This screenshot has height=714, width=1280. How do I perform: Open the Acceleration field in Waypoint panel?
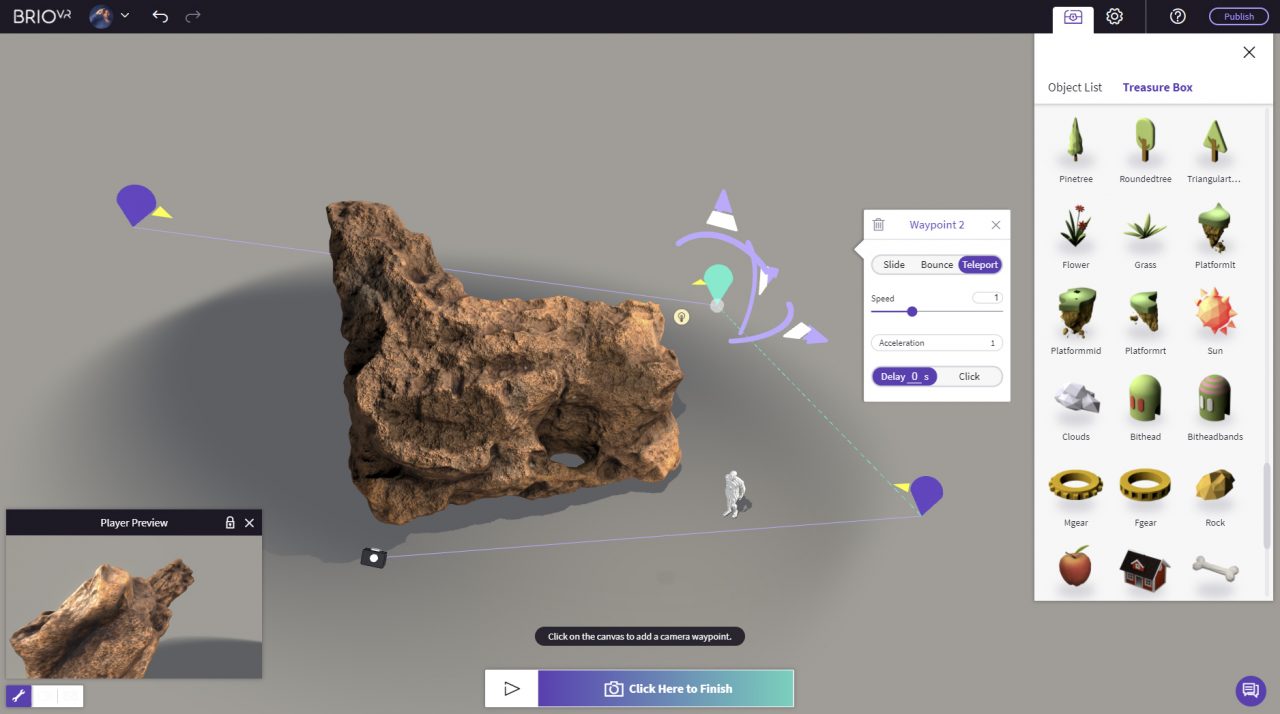936,343
